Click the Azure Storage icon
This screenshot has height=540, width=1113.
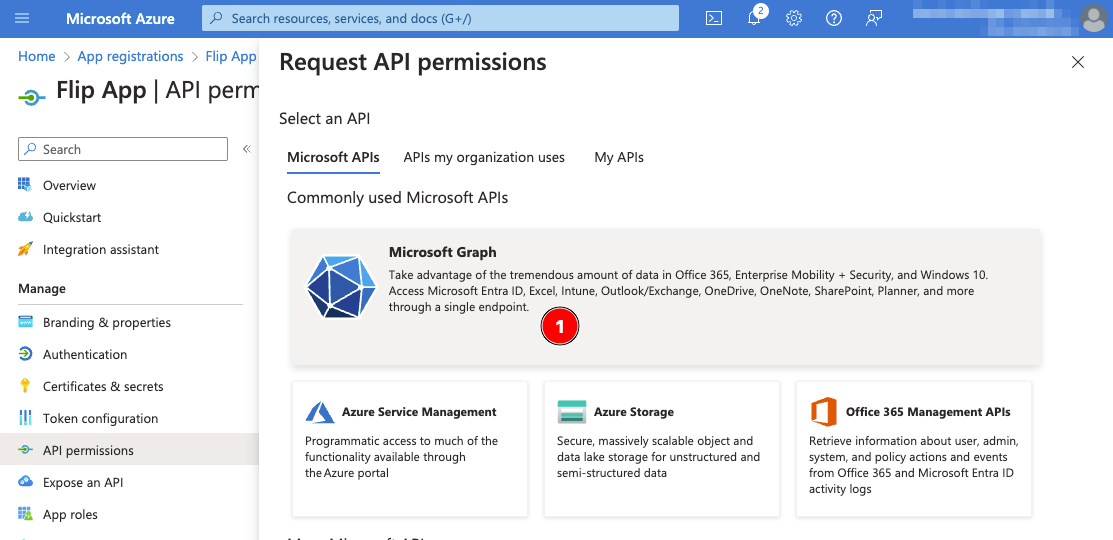pos(572,412)
